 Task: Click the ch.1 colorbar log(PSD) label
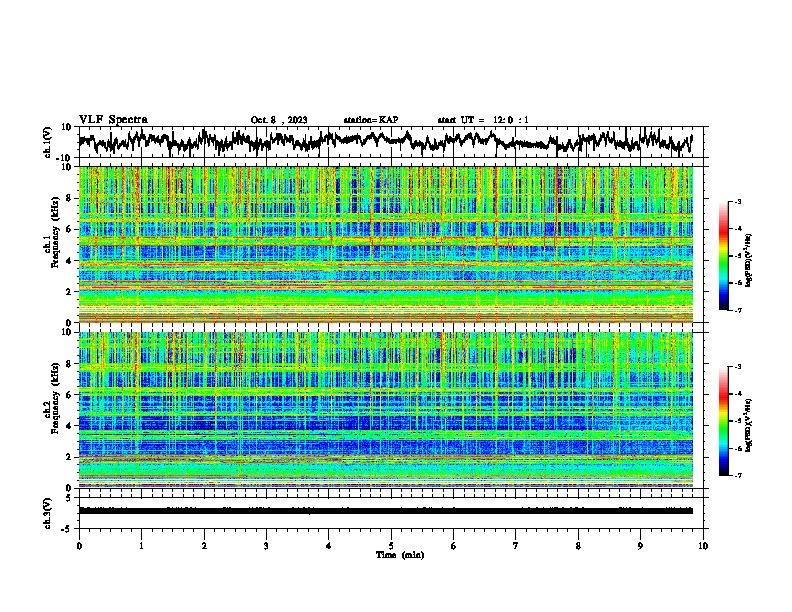point(748,260)
